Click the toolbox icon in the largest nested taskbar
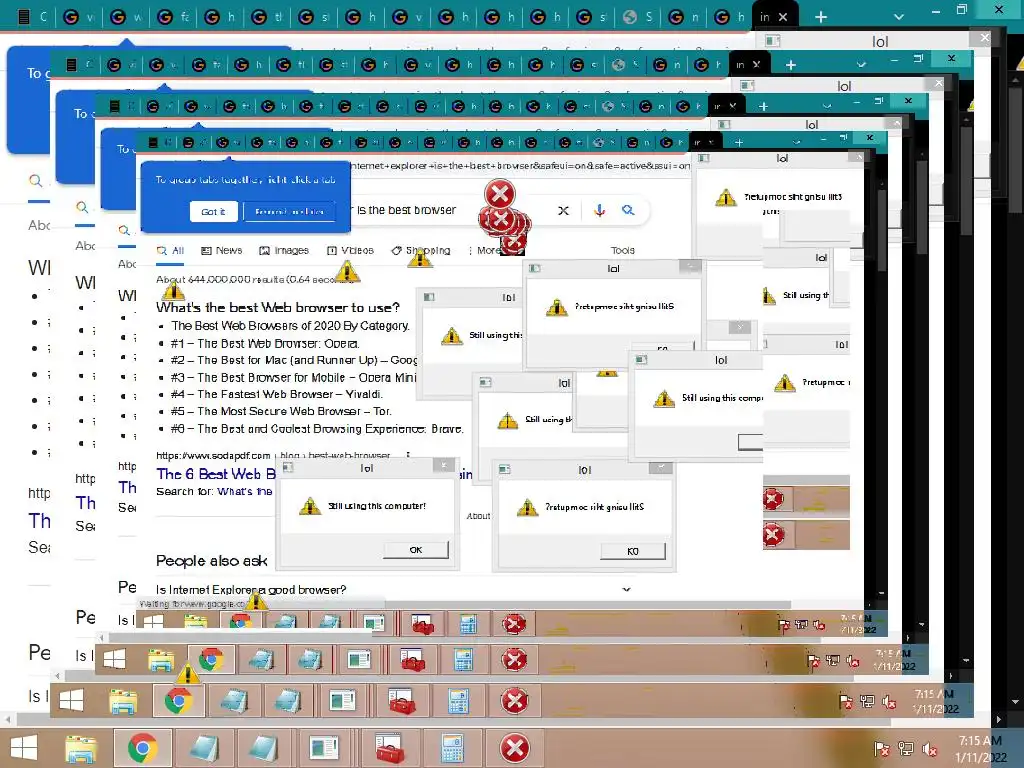Image resolution: width=1024 pixels, height=768 pixels. pyautogui.click(x=402, y=702)
